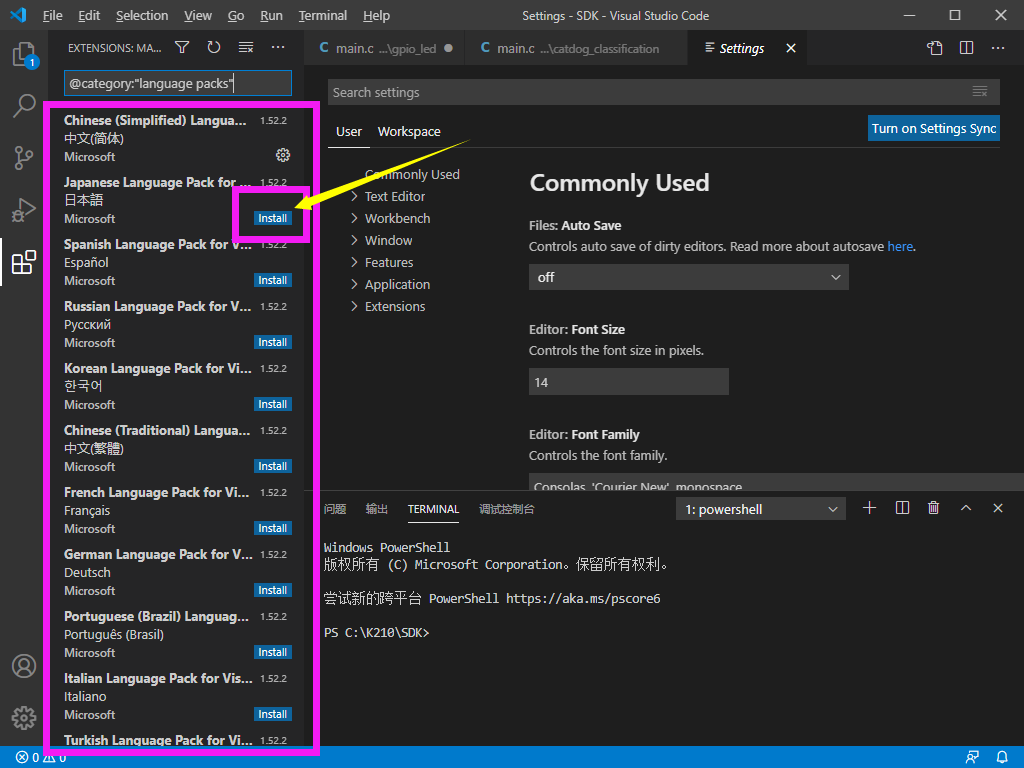Close the terminal panel
Viewport: 1024px width, 768px height.
click(x=998, y=508)
